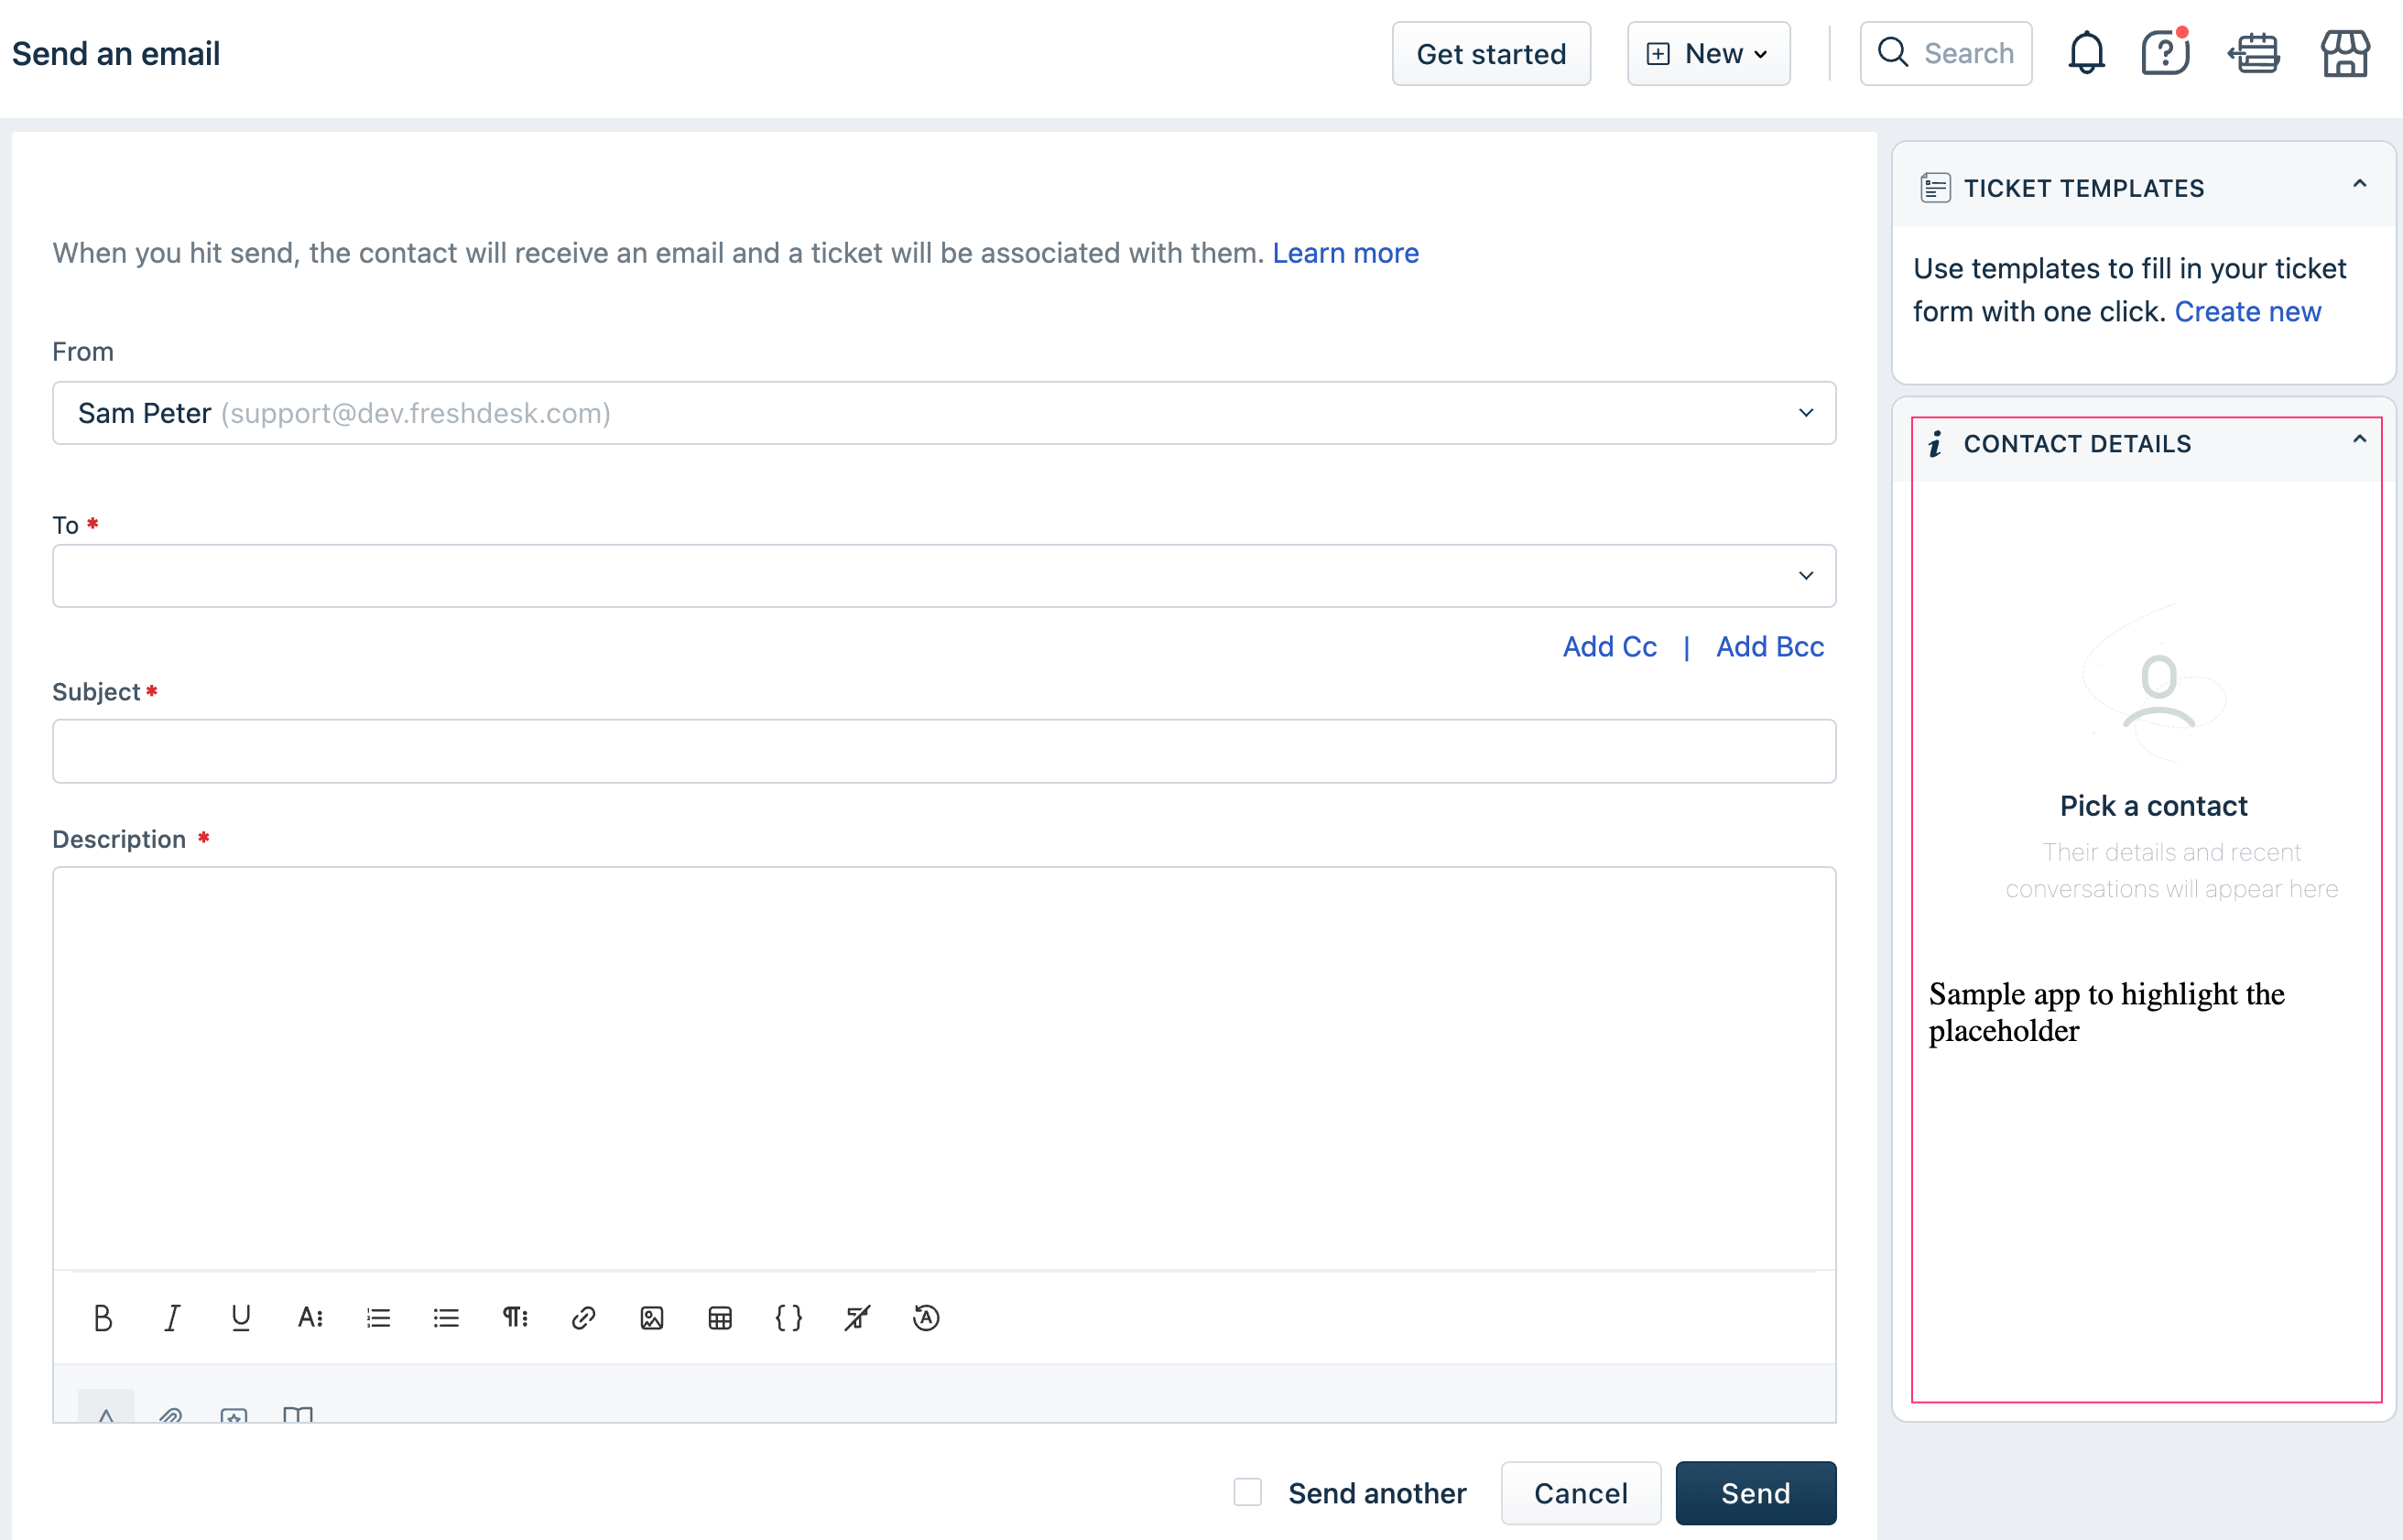Click the Insert table icon

(x=720, y=1318)
